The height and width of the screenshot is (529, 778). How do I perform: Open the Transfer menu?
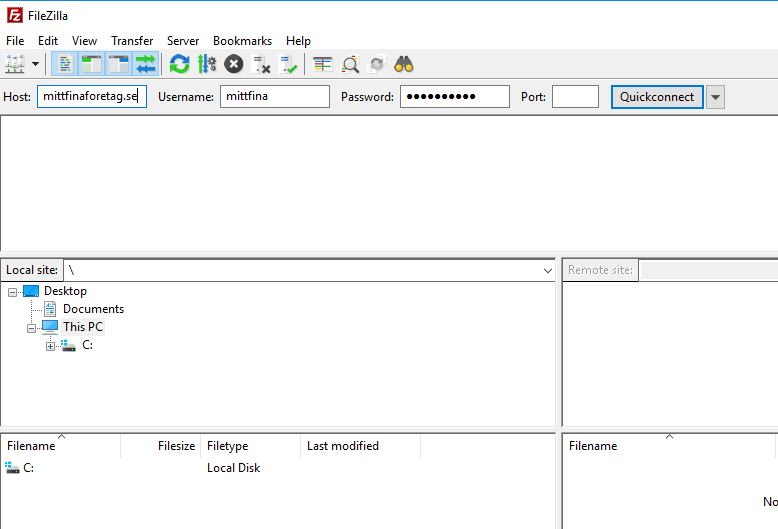[132, 41]
